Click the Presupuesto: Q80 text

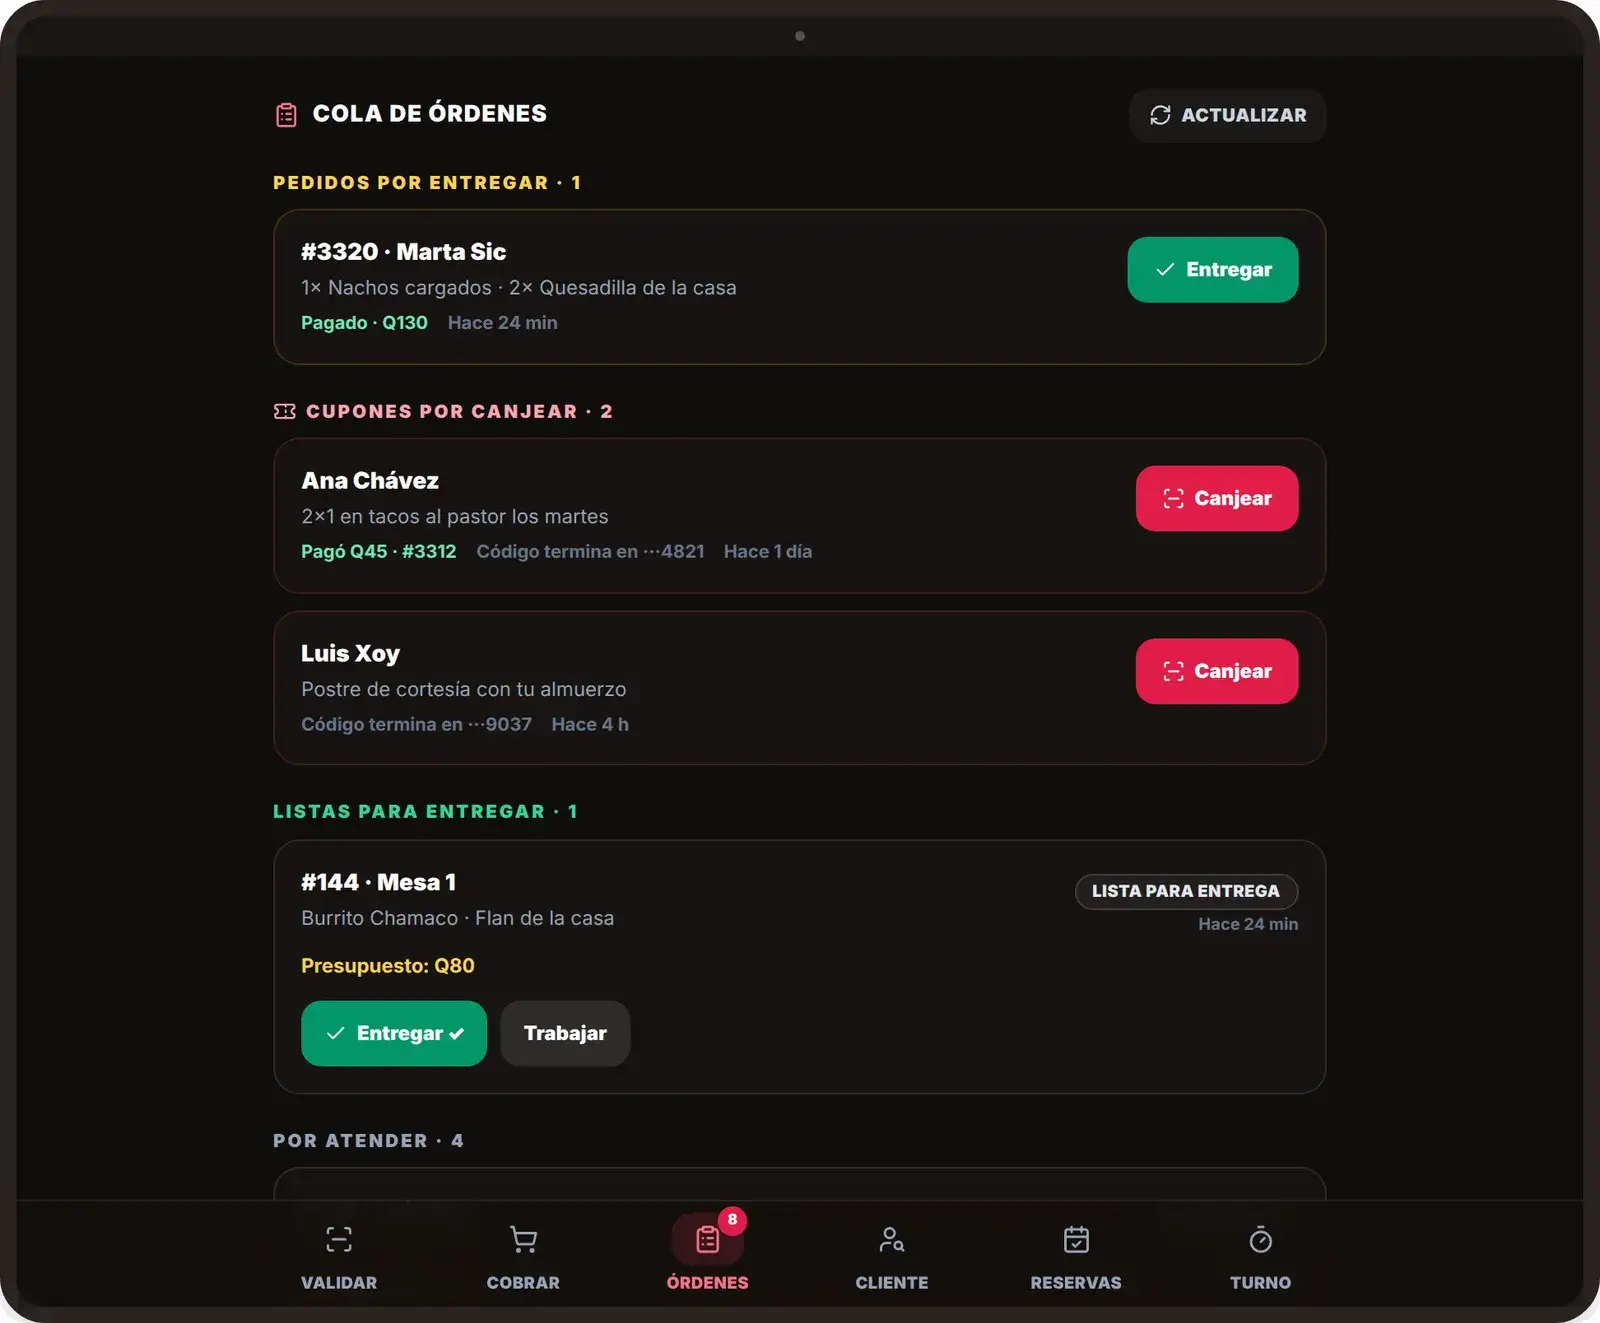[x=388, y=965]
